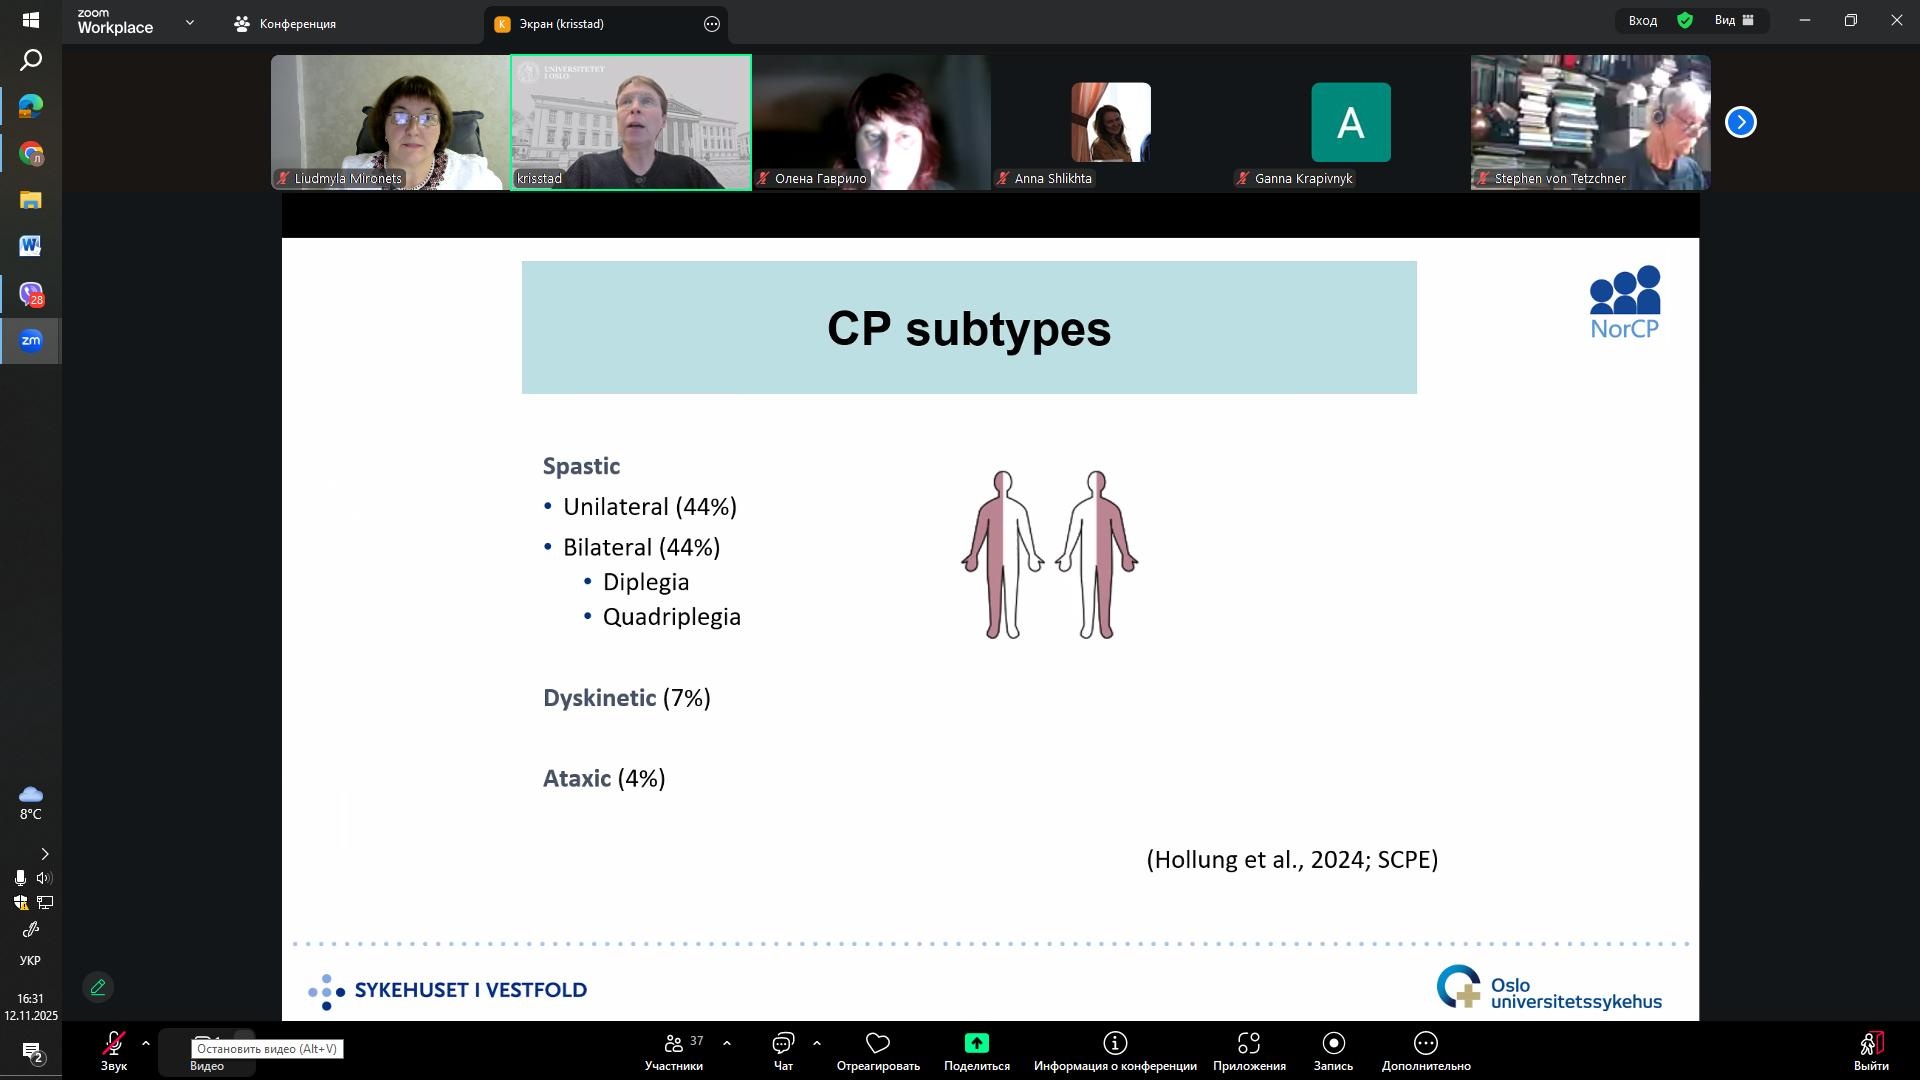Show next participants with blue arrow
The image size is (1920, 1080).
coord(1740,122)
